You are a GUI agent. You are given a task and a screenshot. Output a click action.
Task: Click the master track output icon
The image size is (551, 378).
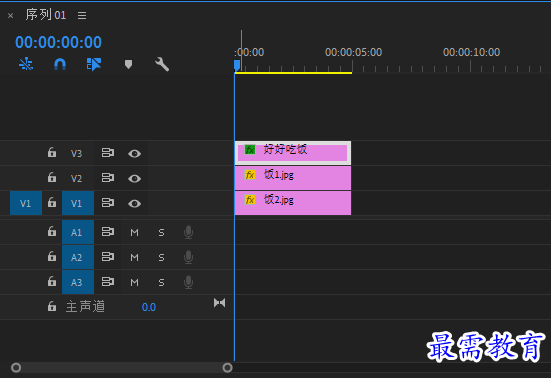pyautogui.click(x=219, y=302)
